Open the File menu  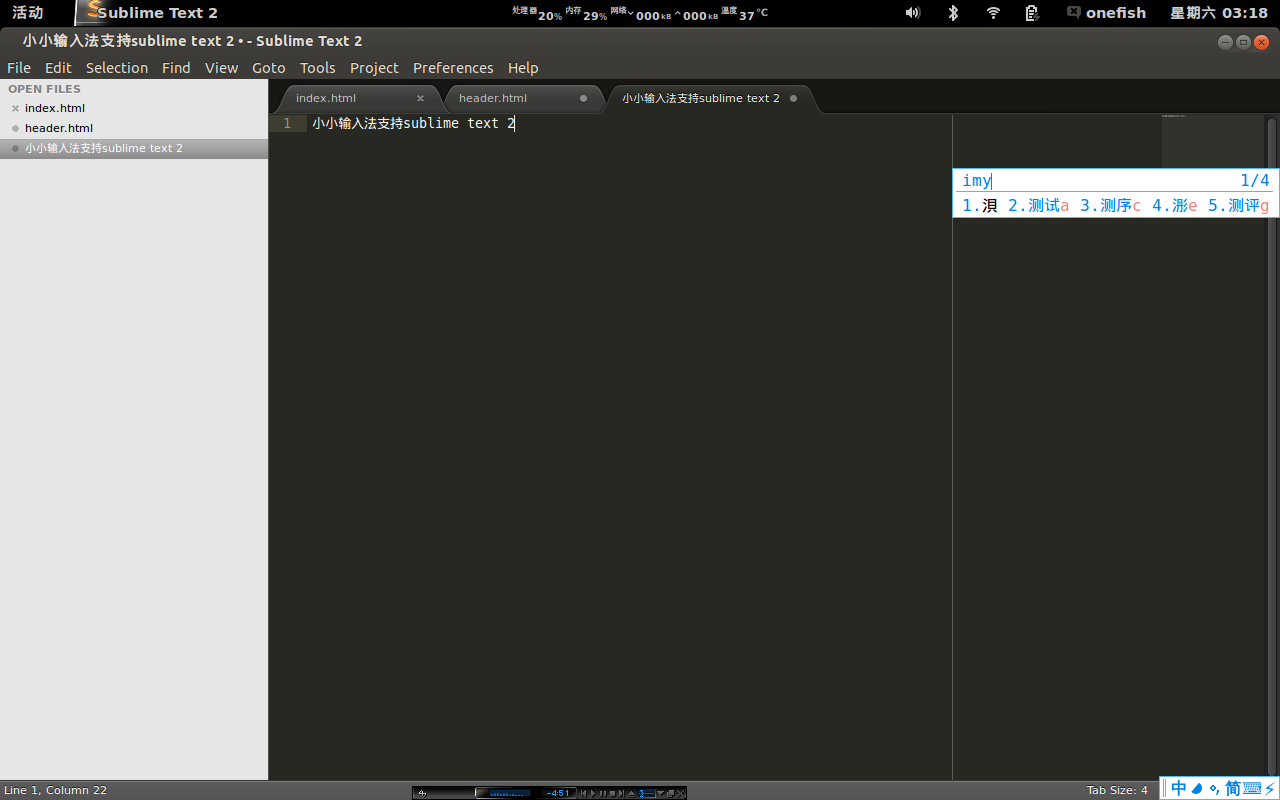(19, 68)
